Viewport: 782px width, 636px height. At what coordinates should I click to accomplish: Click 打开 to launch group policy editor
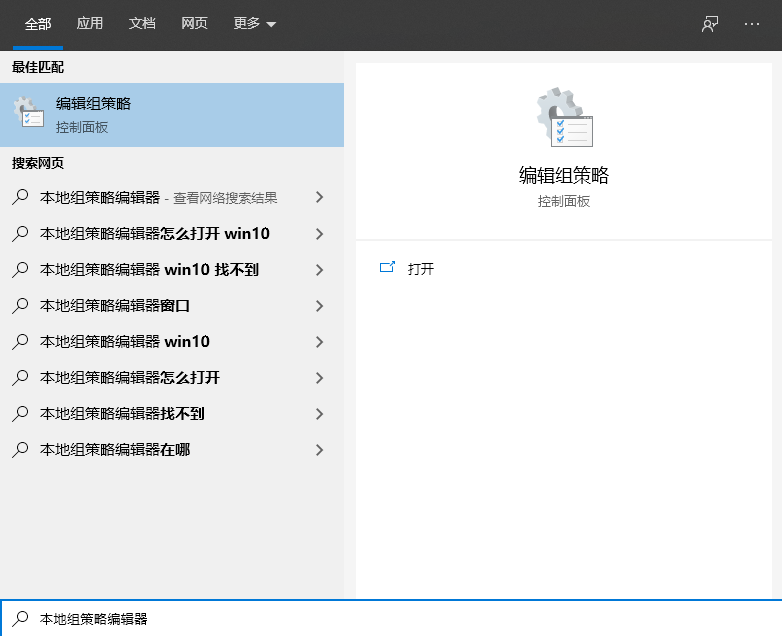pos(421,269)
